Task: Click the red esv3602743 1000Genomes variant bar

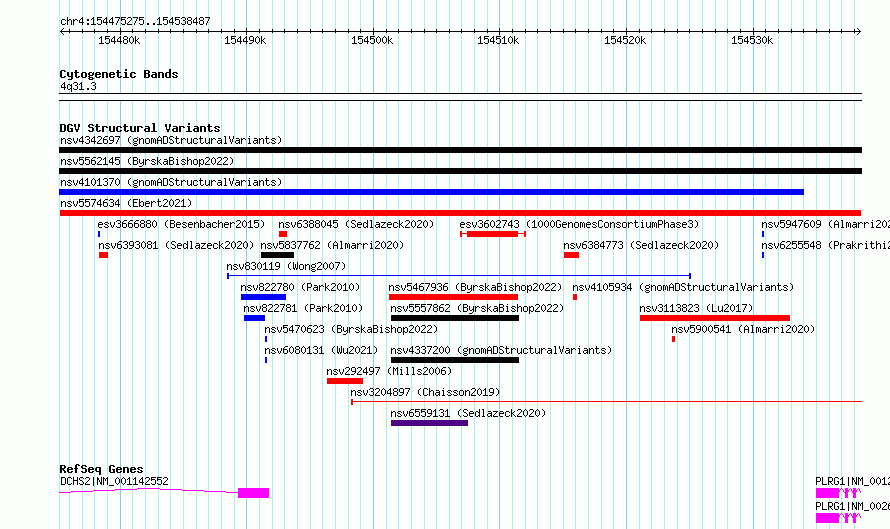Action: click(x=492, y=234)
